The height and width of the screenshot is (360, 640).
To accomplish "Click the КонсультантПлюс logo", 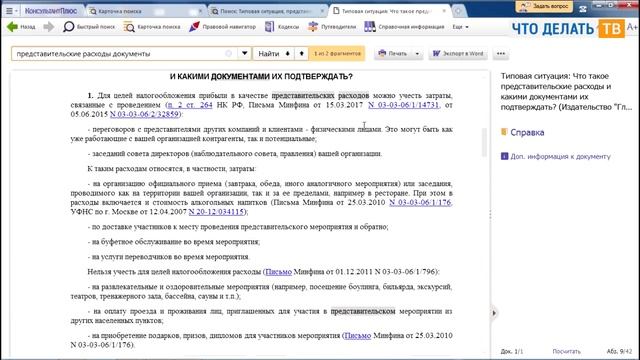I will [x=51, y=11].
